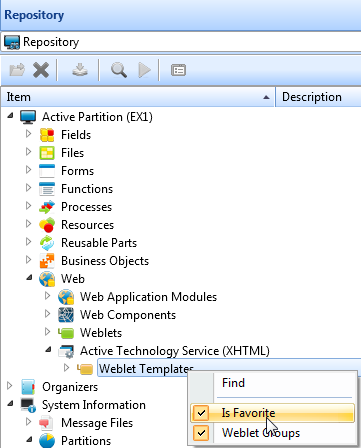Click the Processes arrows icon
Image resolution: width=361 pixels, height=448 pixels.
(47, 207)
